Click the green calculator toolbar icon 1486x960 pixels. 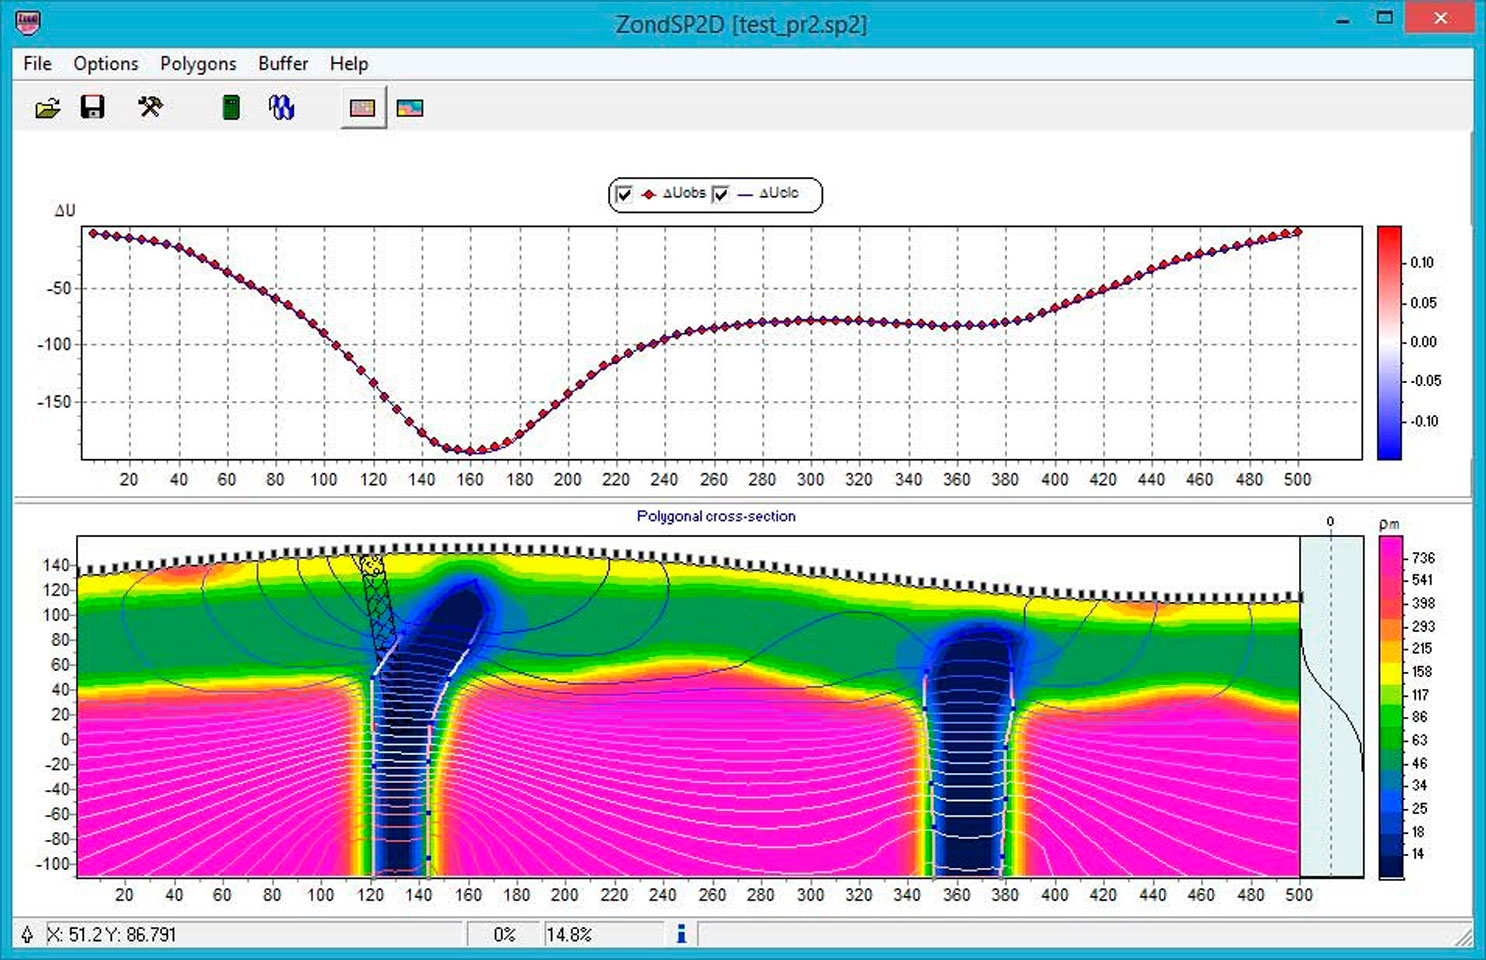231,108
